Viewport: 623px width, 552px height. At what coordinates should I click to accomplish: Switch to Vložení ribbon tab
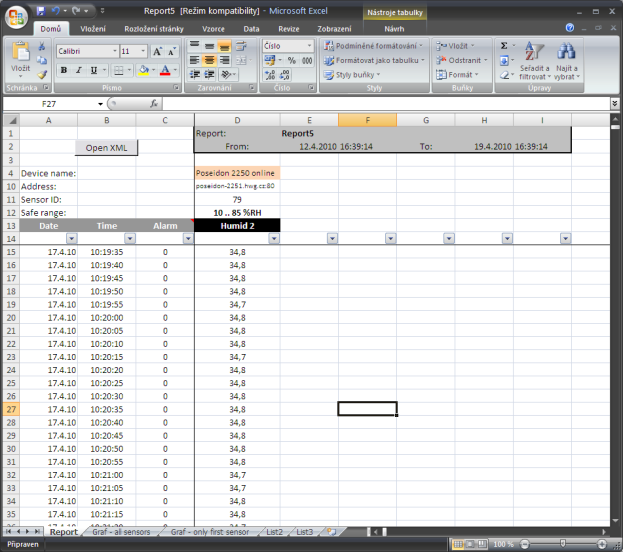(93, 29)
